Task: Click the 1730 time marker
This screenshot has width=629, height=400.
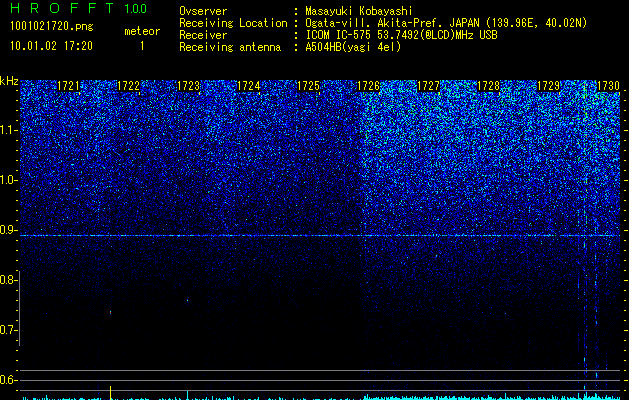Action: [x=609, y=86]
